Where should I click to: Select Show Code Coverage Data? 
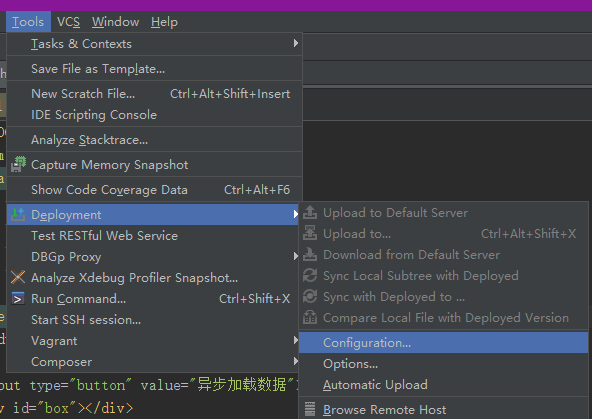tap(154, 189)
